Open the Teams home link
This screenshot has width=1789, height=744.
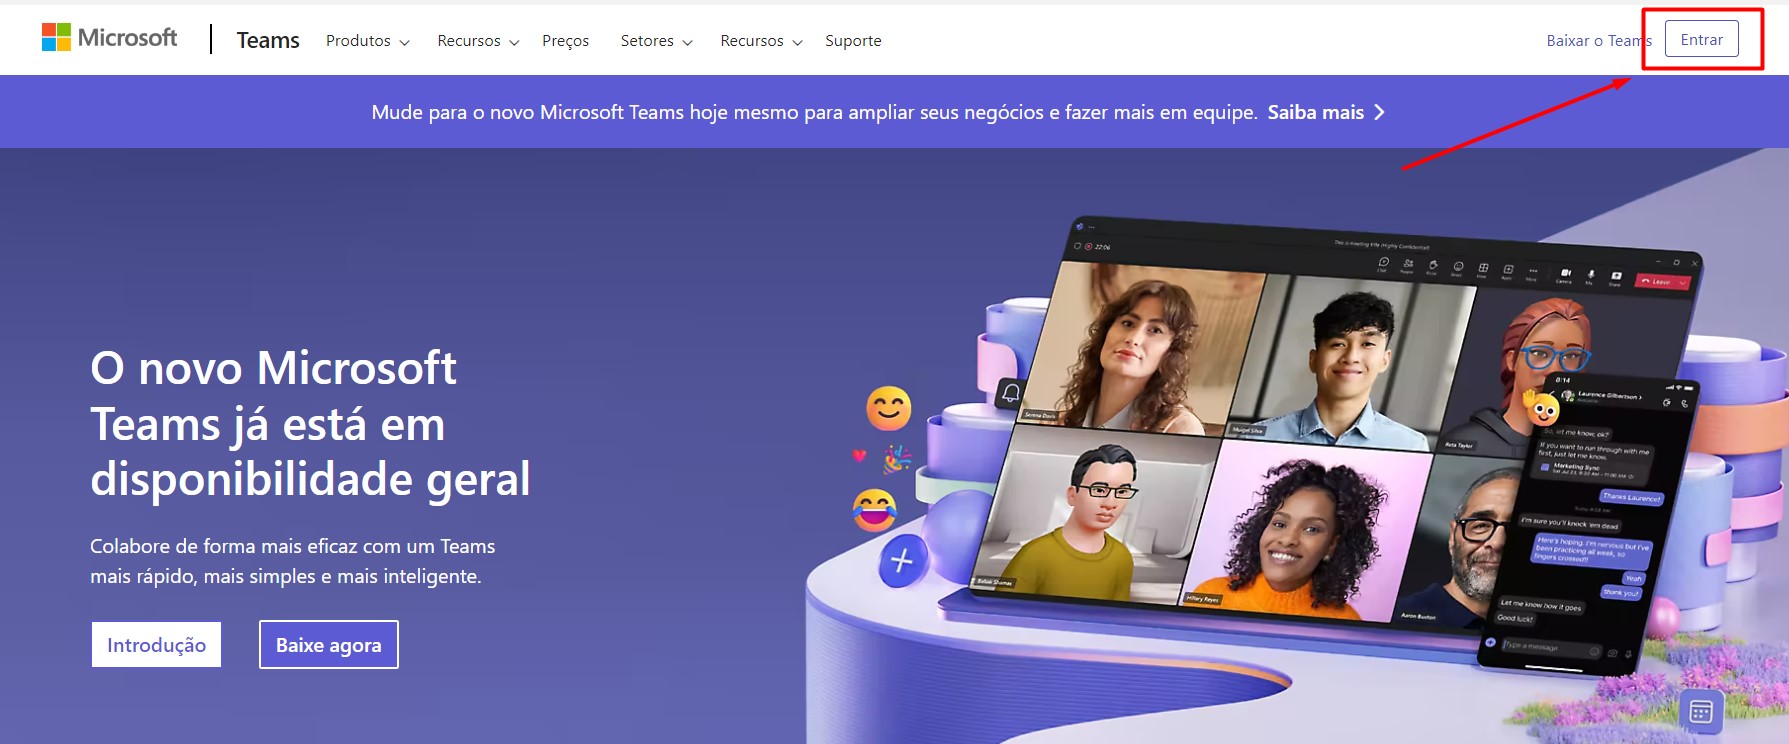[x=268, y=40]
